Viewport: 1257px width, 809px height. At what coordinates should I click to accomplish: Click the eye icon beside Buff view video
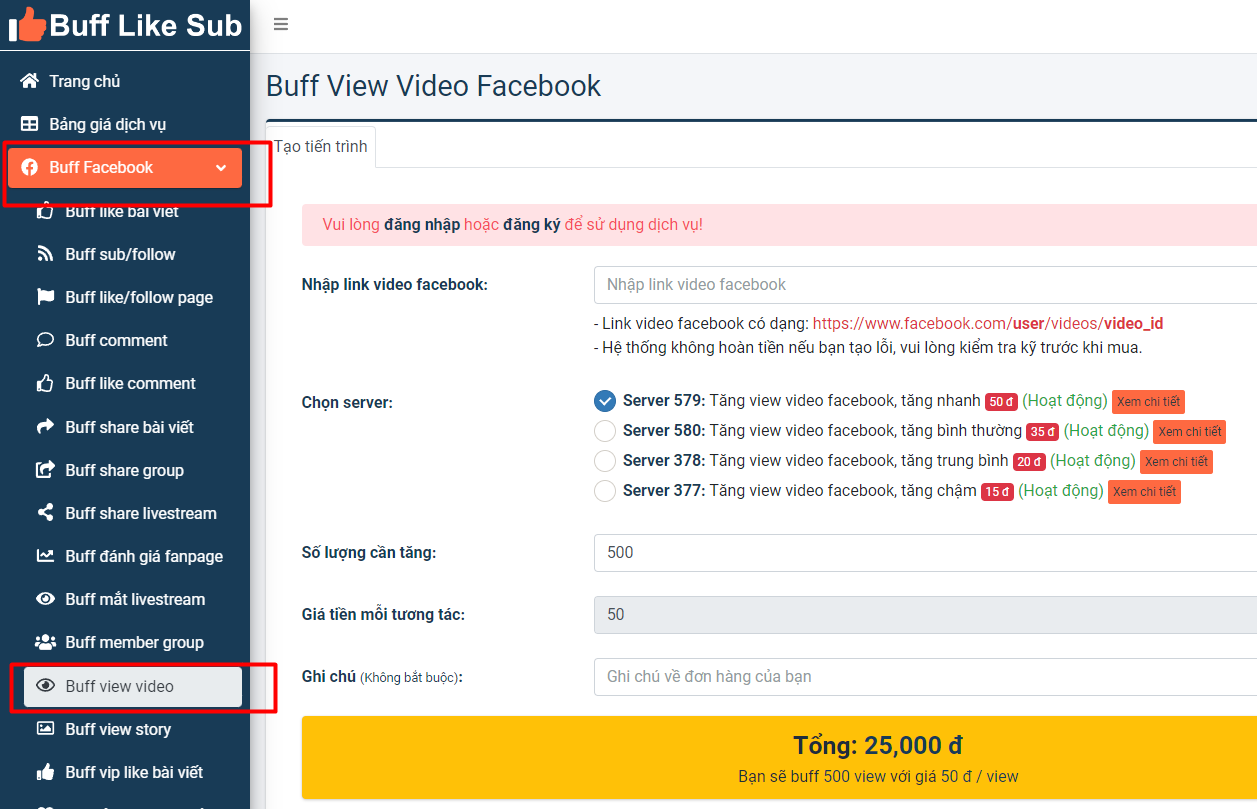45,686
